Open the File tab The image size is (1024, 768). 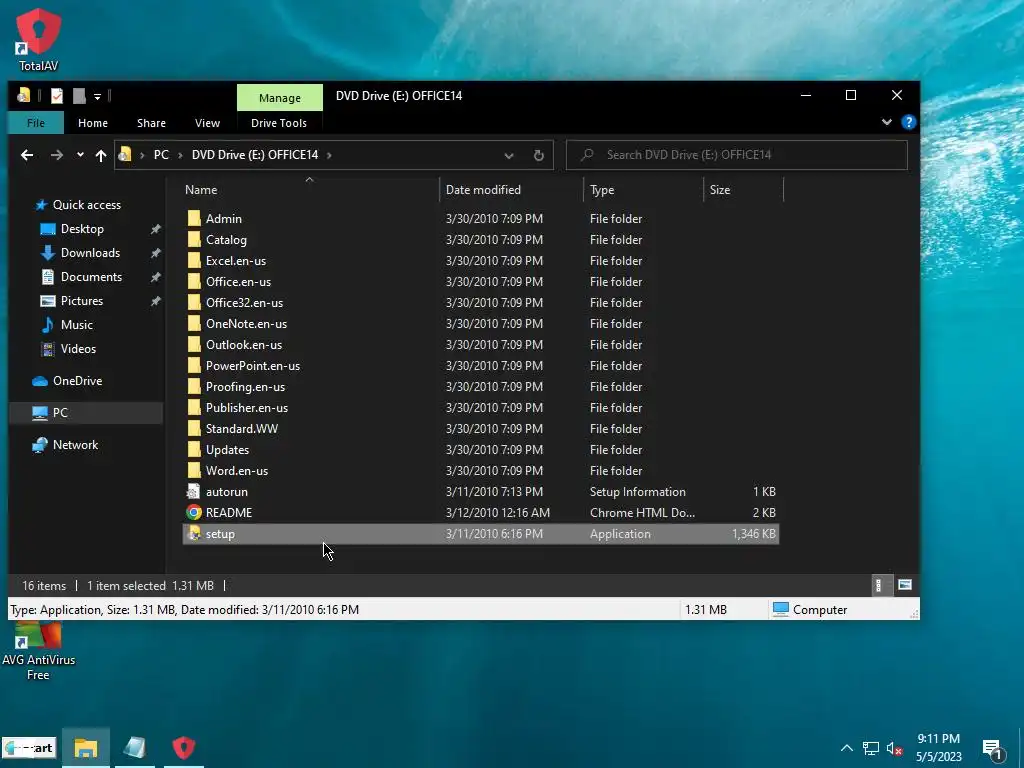pos(36,123)
